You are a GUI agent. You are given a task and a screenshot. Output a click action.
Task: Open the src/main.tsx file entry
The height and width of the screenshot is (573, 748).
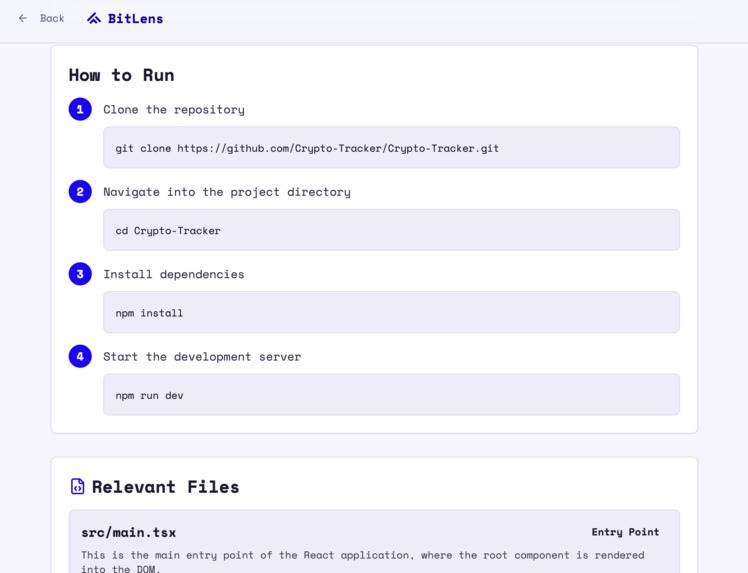(x=374, y=542)
